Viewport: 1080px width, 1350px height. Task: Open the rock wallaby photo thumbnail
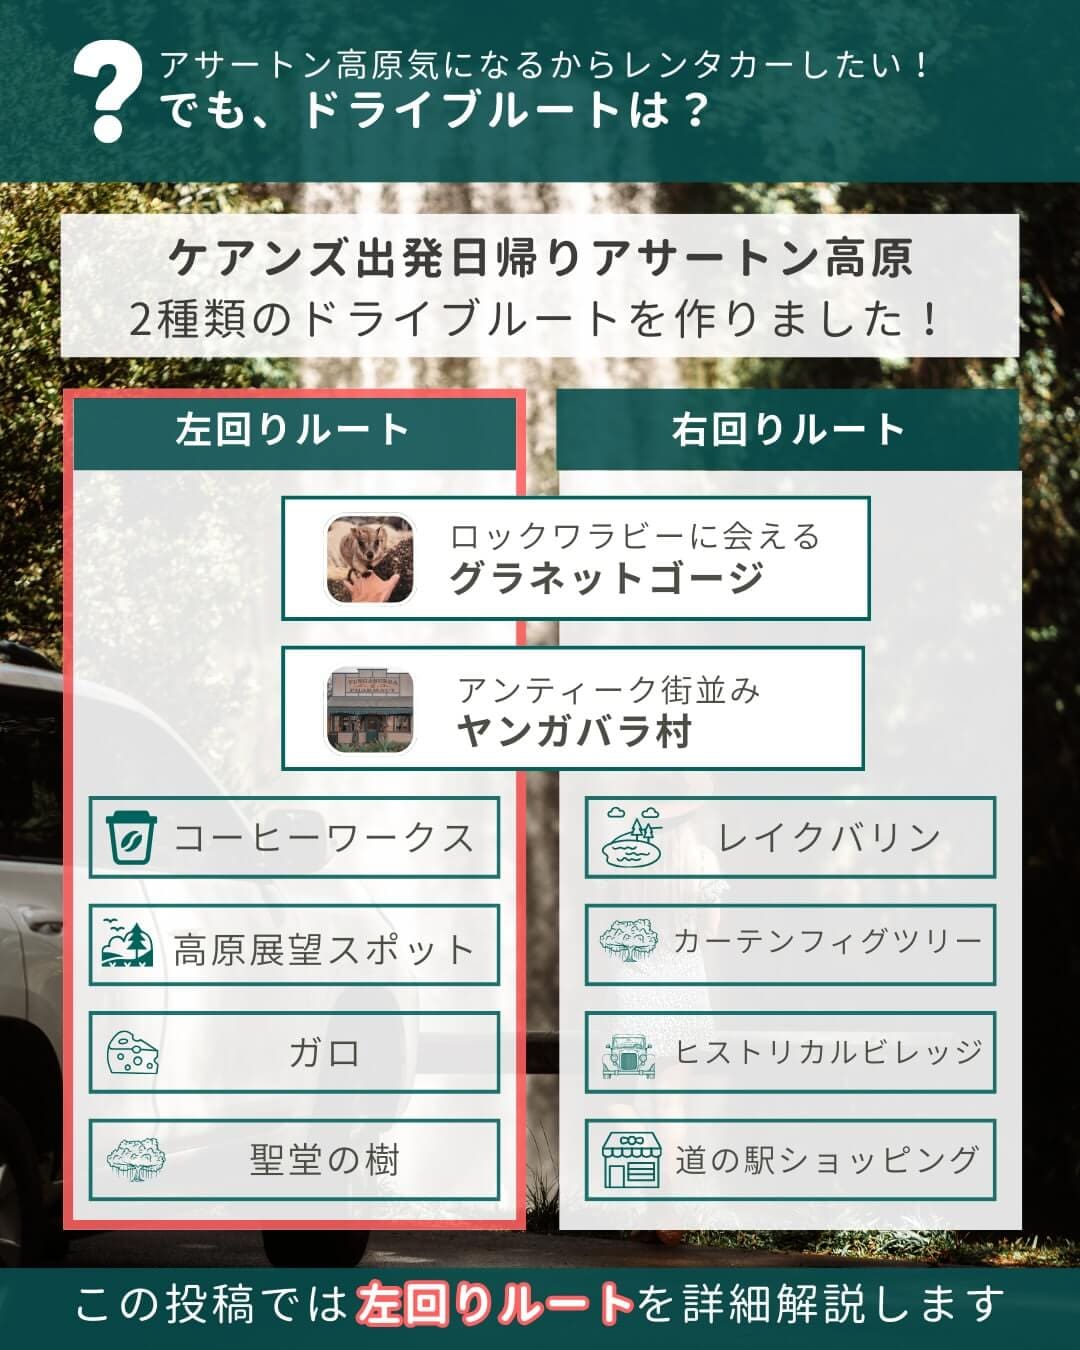[370, 559]
